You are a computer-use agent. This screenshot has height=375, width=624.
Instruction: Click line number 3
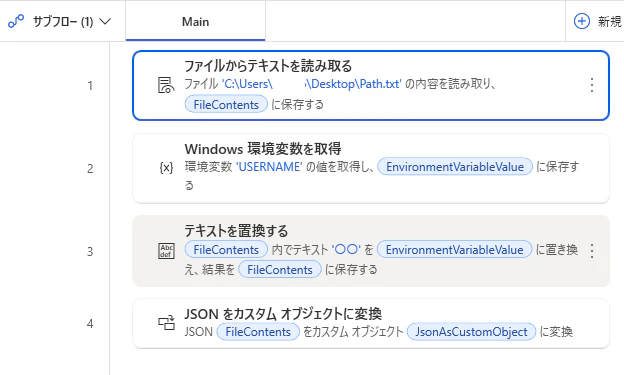coord(90,252)
